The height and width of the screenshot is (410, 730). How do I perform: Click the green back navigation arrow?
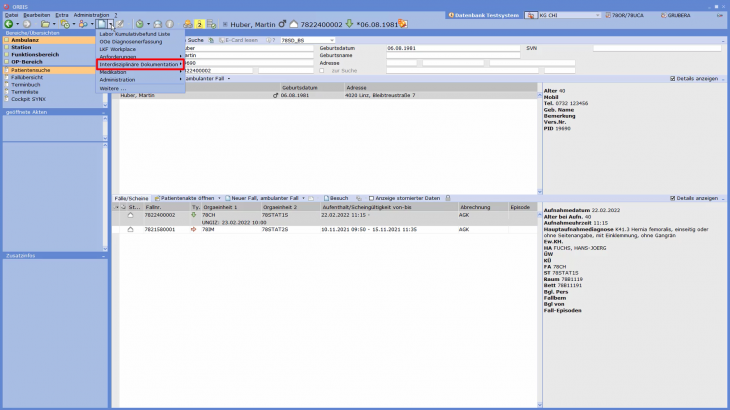coord(9,23)
